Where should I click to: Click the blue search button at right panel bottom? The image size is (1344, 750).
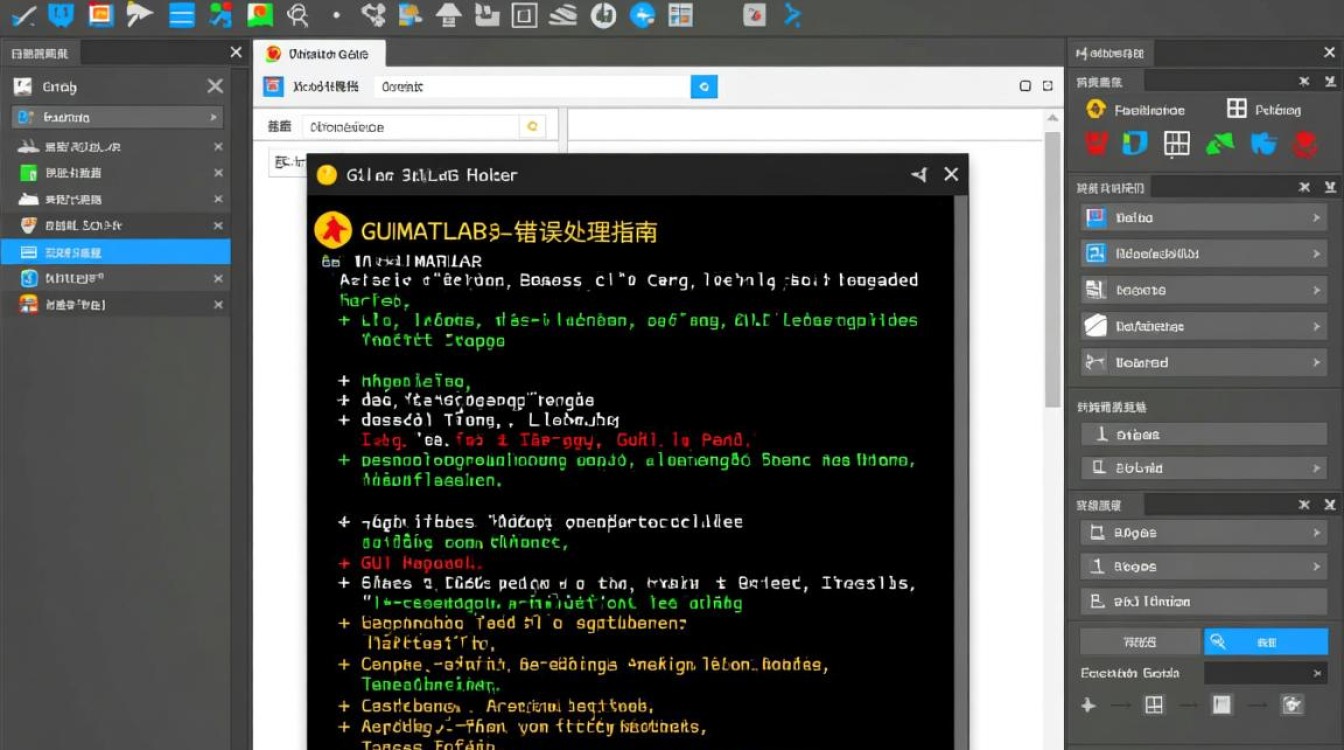click(1266, 641)
